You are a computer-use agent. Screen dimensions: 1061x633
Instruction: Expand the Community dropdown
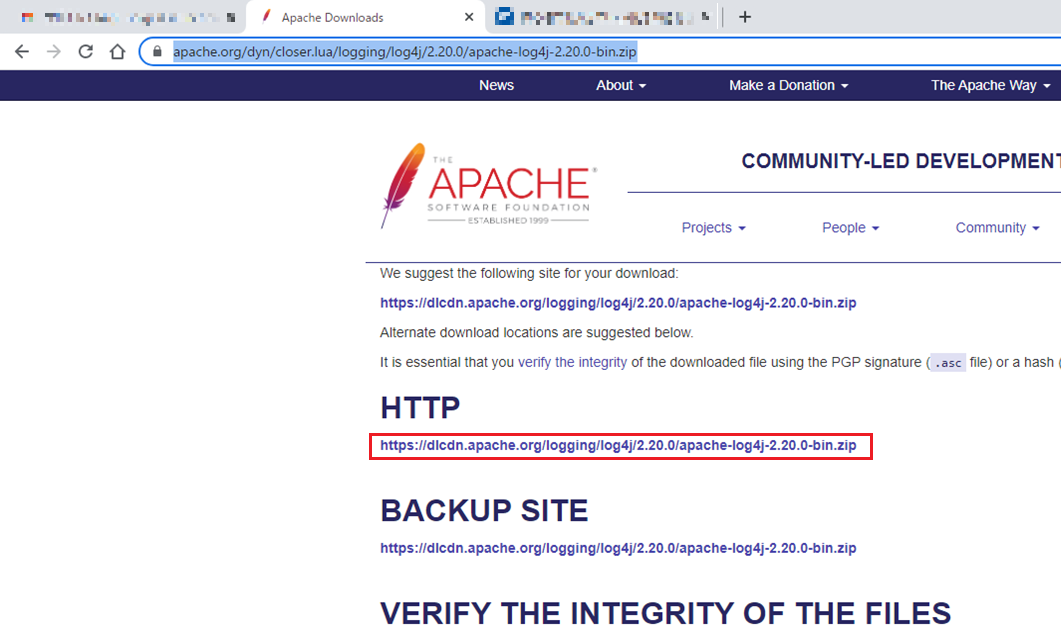997,227
